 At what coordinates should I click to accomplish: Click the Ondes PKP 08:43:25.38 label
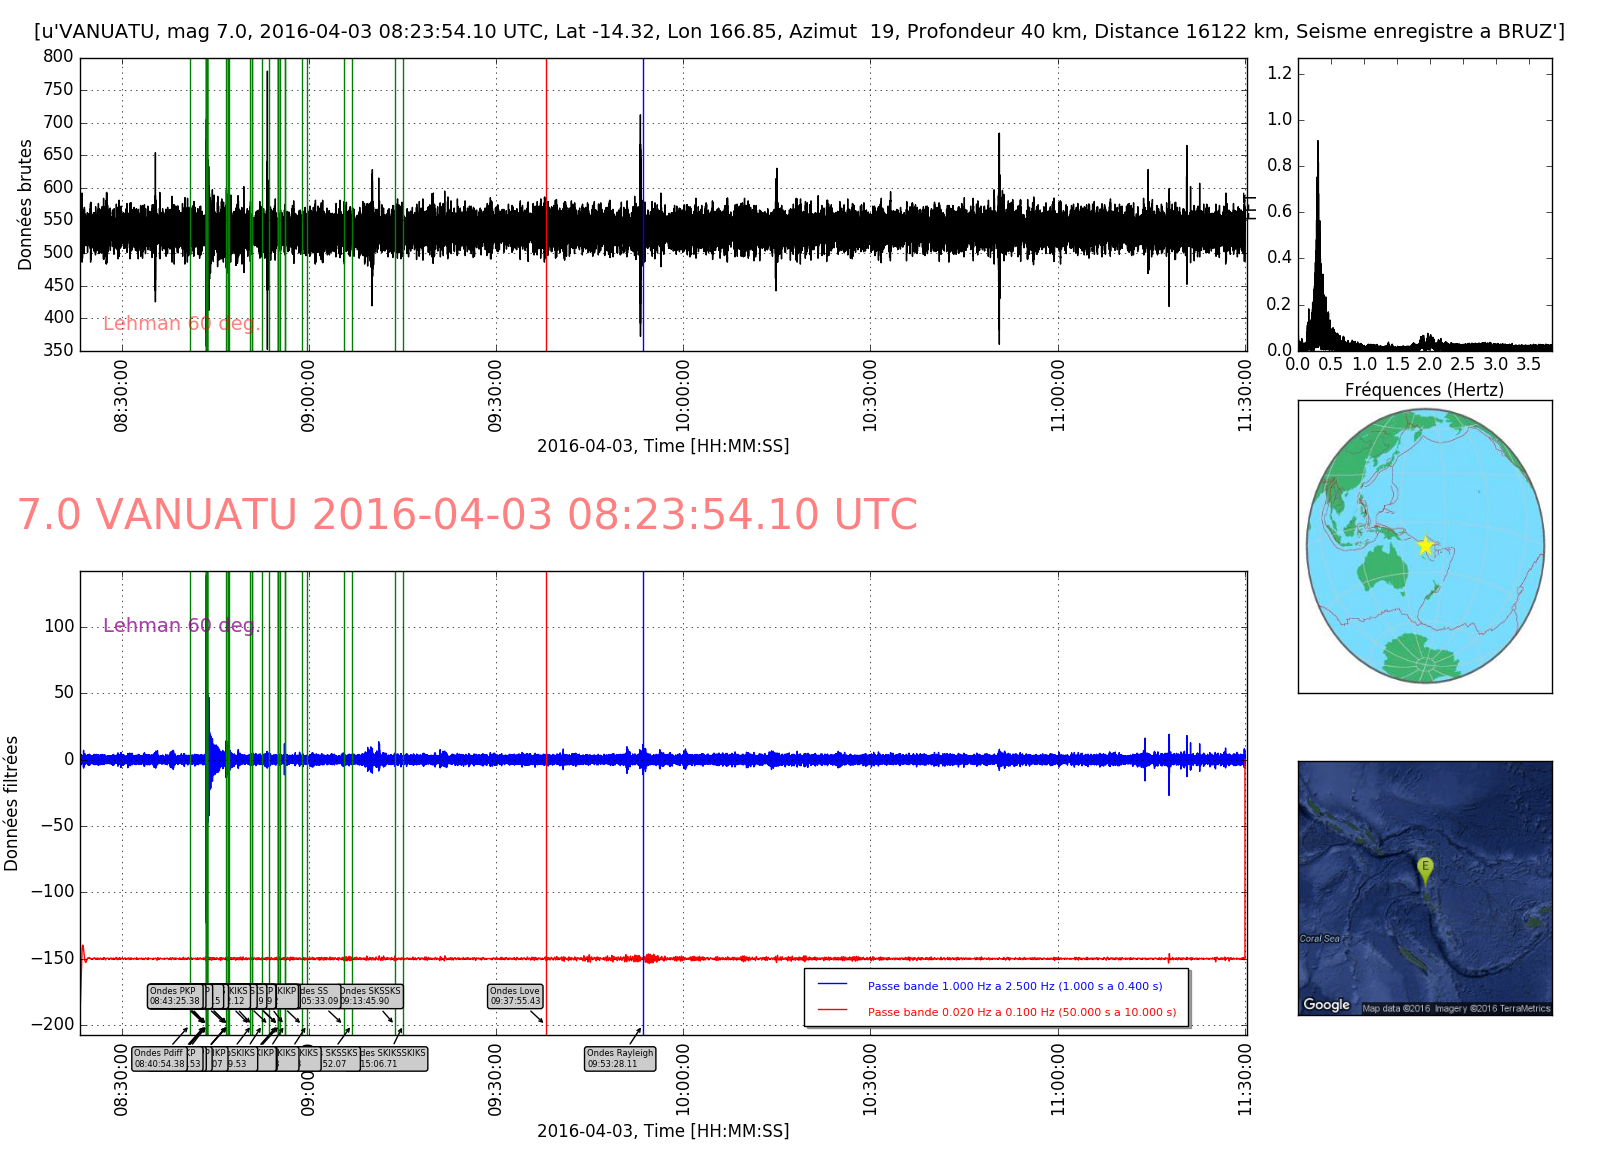174,996
